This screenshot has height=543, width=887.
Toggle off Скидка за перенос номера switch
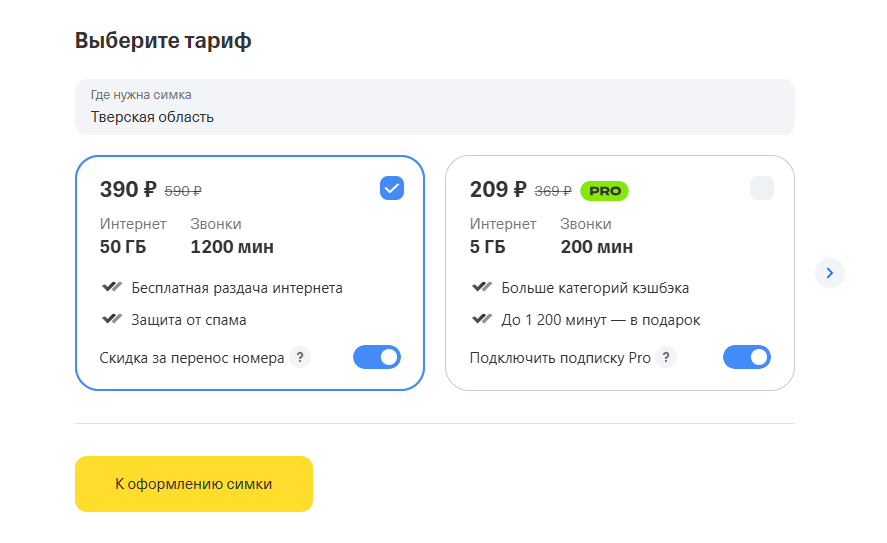point(377,357)
